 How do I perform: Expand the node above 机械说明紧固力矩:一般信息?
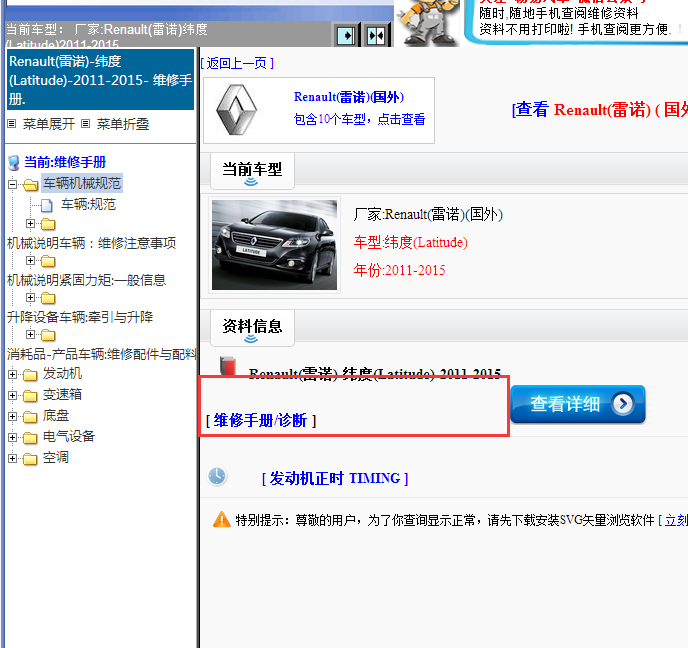30,261
